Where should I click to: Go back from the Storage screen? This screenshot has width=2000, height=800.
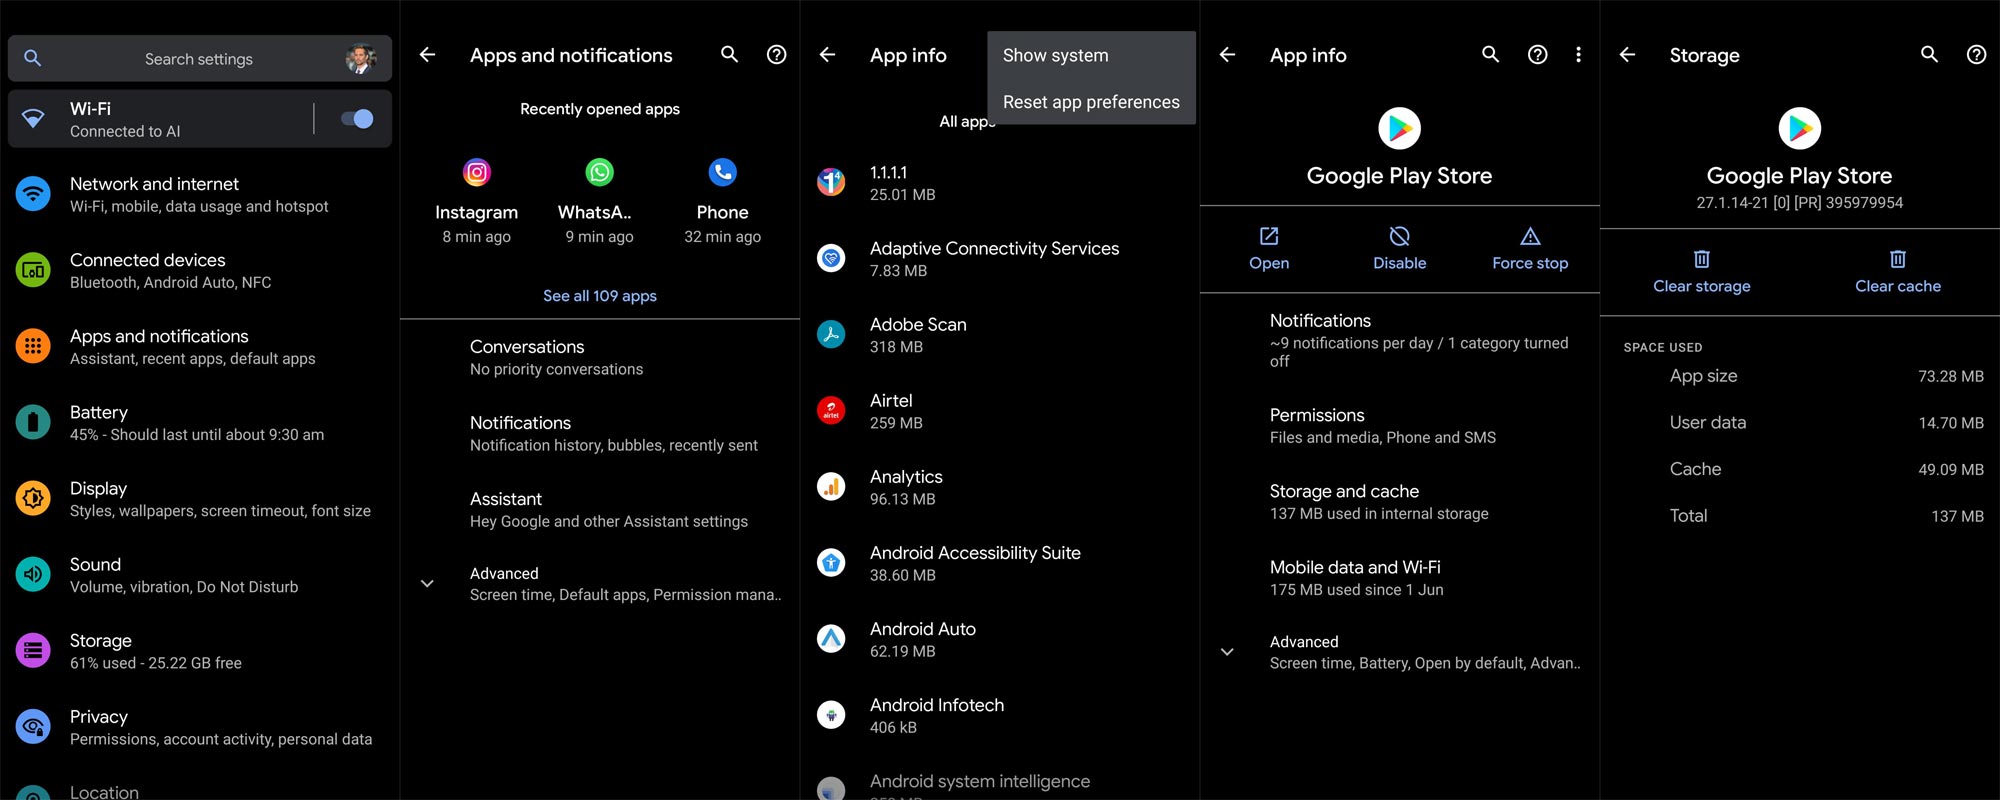(x=1627, y=55)
